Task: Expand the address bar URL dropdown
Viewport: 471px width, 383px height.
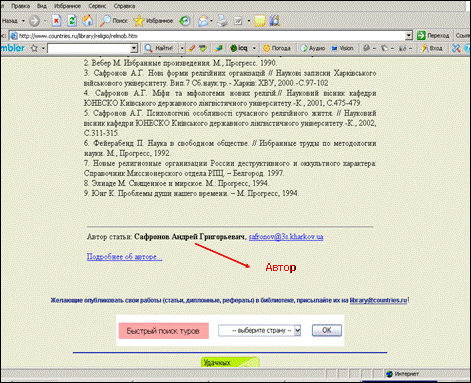Action: pyautogui.click(x=409, y=35)
